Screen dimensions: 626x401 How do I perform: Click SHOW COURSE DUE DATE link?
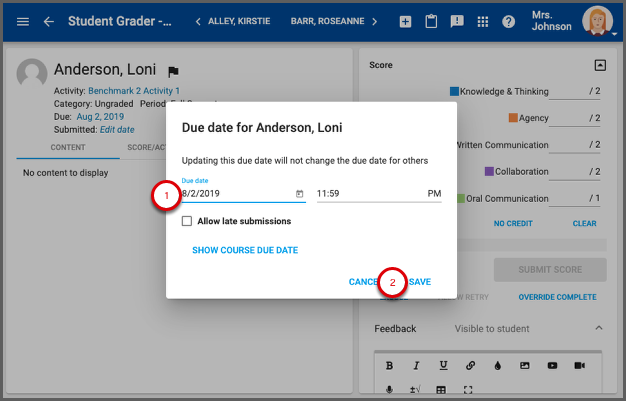[x=245, y=250]
